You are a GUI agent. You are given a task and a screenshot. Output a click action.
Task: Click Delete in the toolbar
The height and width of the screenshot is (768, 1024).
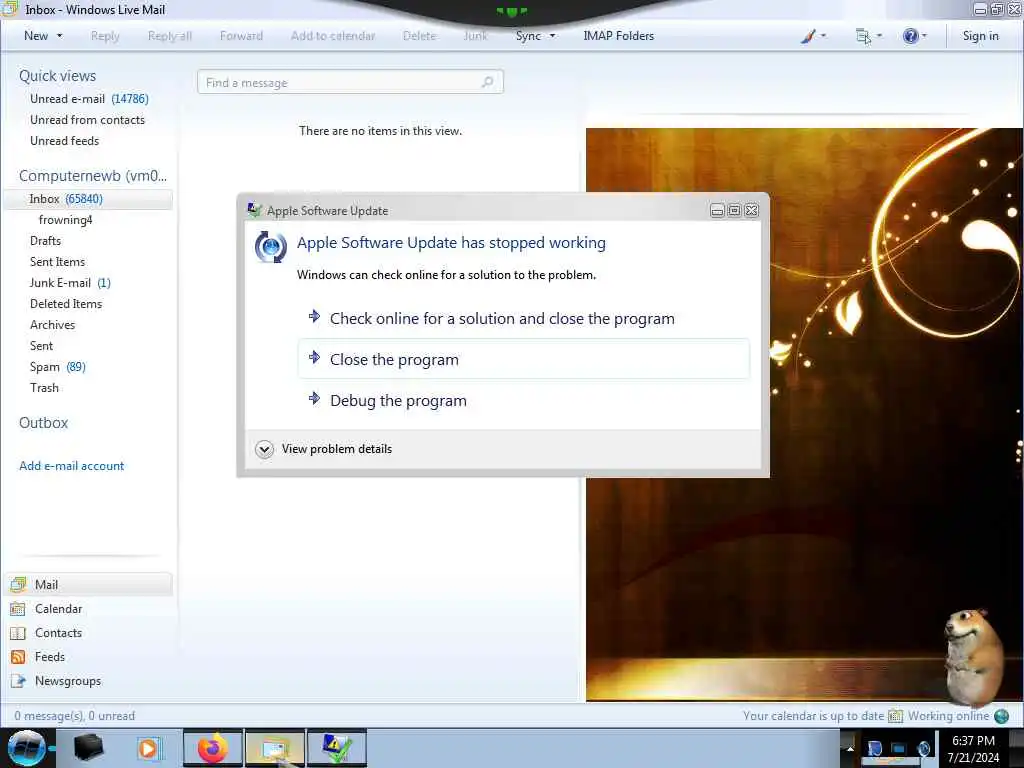(x=419, y=36)
